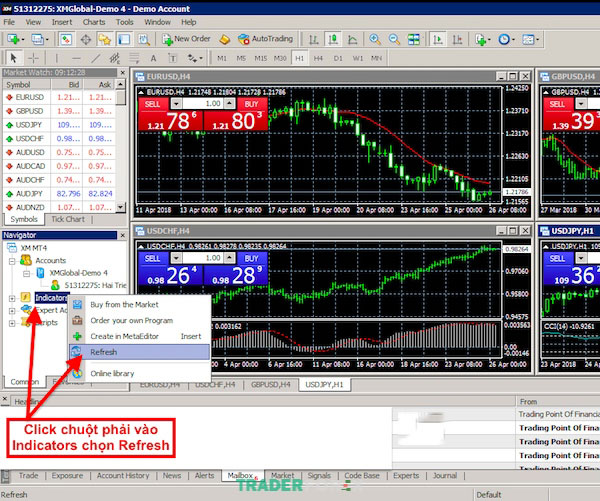
Task: Switch timeframe to M30
Action: (280, 58)
